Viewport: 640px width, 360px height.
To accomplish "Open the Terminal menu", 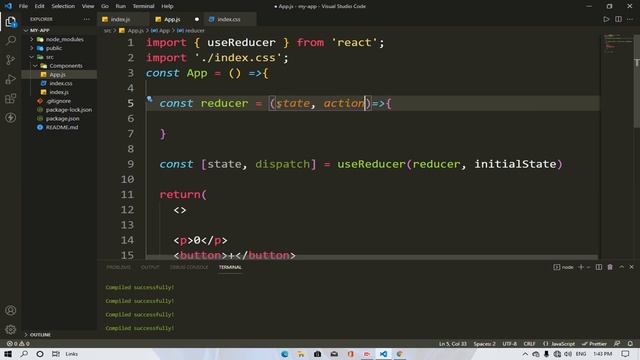I will click(x=144, y=6).
